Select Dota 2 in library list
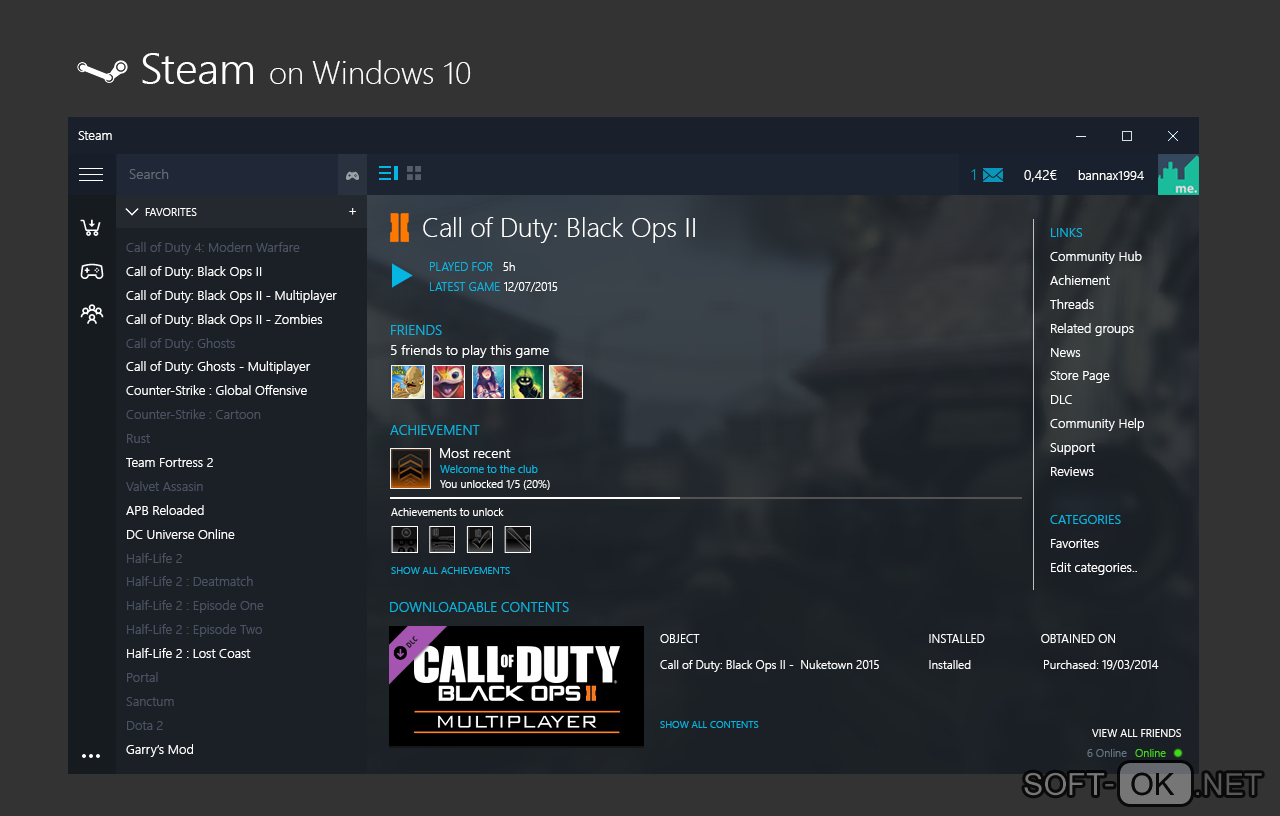The image size is (1280, 816). 144,726
